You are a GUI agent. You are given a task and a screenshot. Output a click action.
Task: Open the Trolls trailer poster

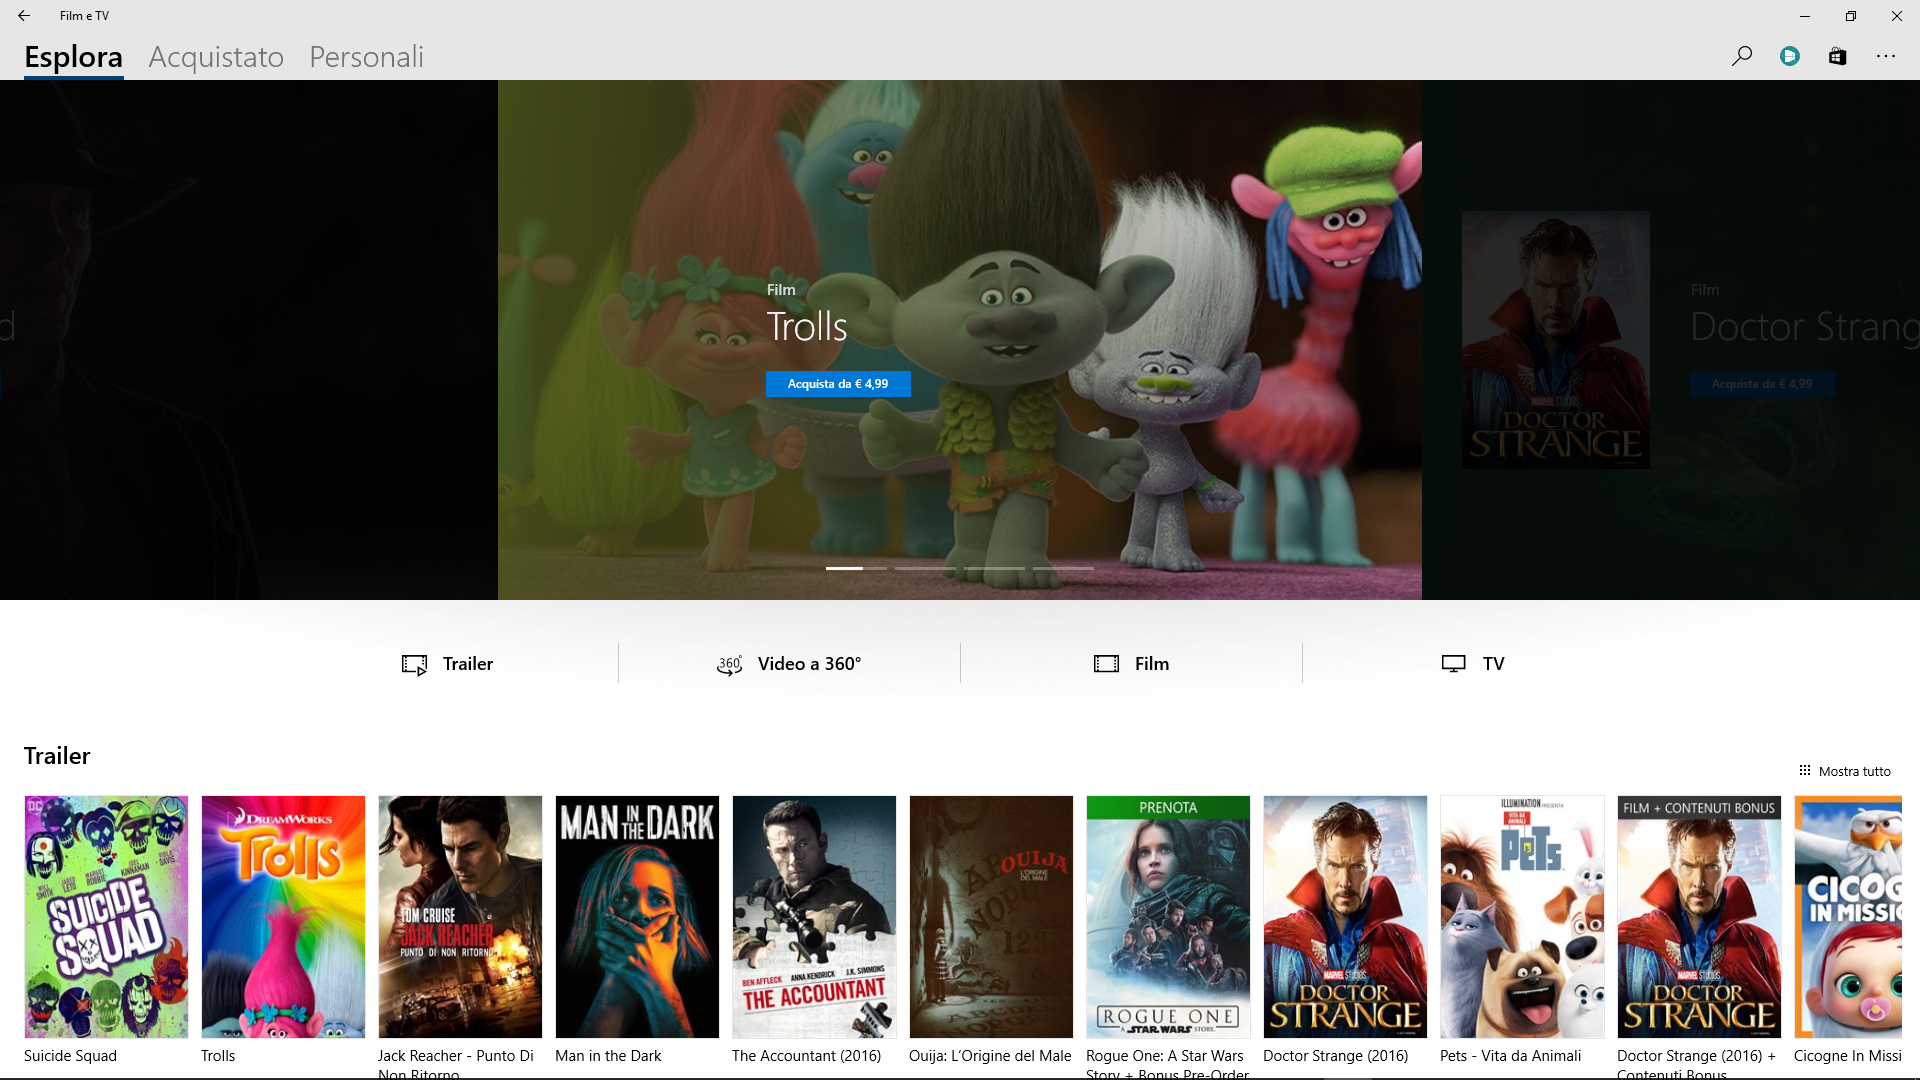point(283,917)
